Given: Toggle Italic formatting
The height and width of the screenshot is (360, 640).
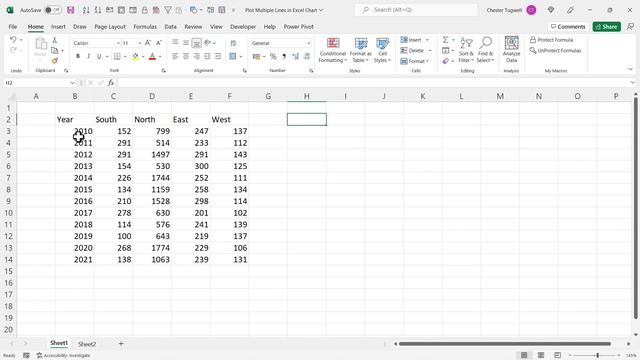Looking at the screenshot, I should click(88, 56).
